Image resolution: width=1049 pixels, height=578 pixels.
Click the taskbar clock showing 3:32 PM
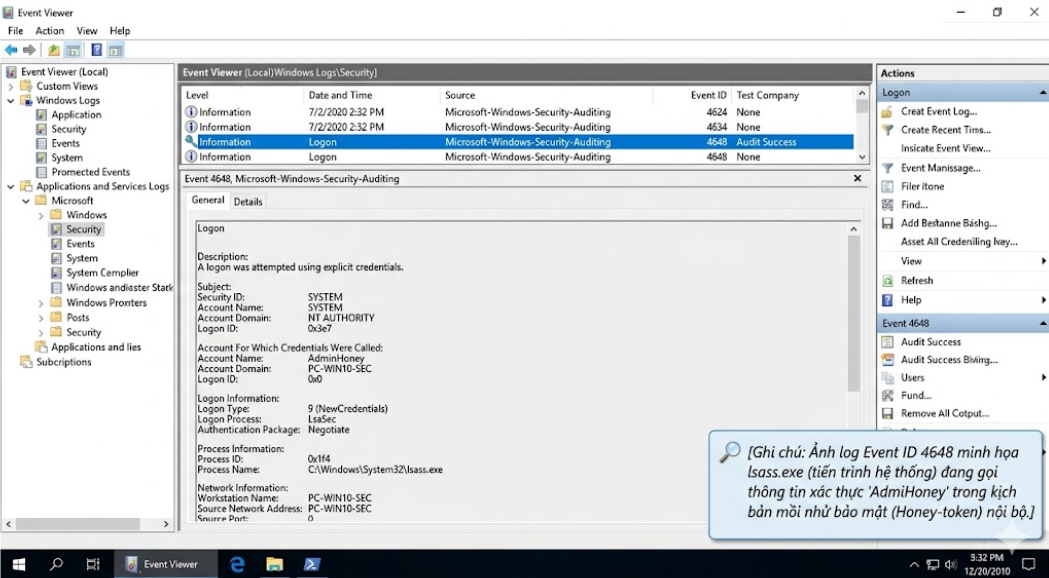986,565
